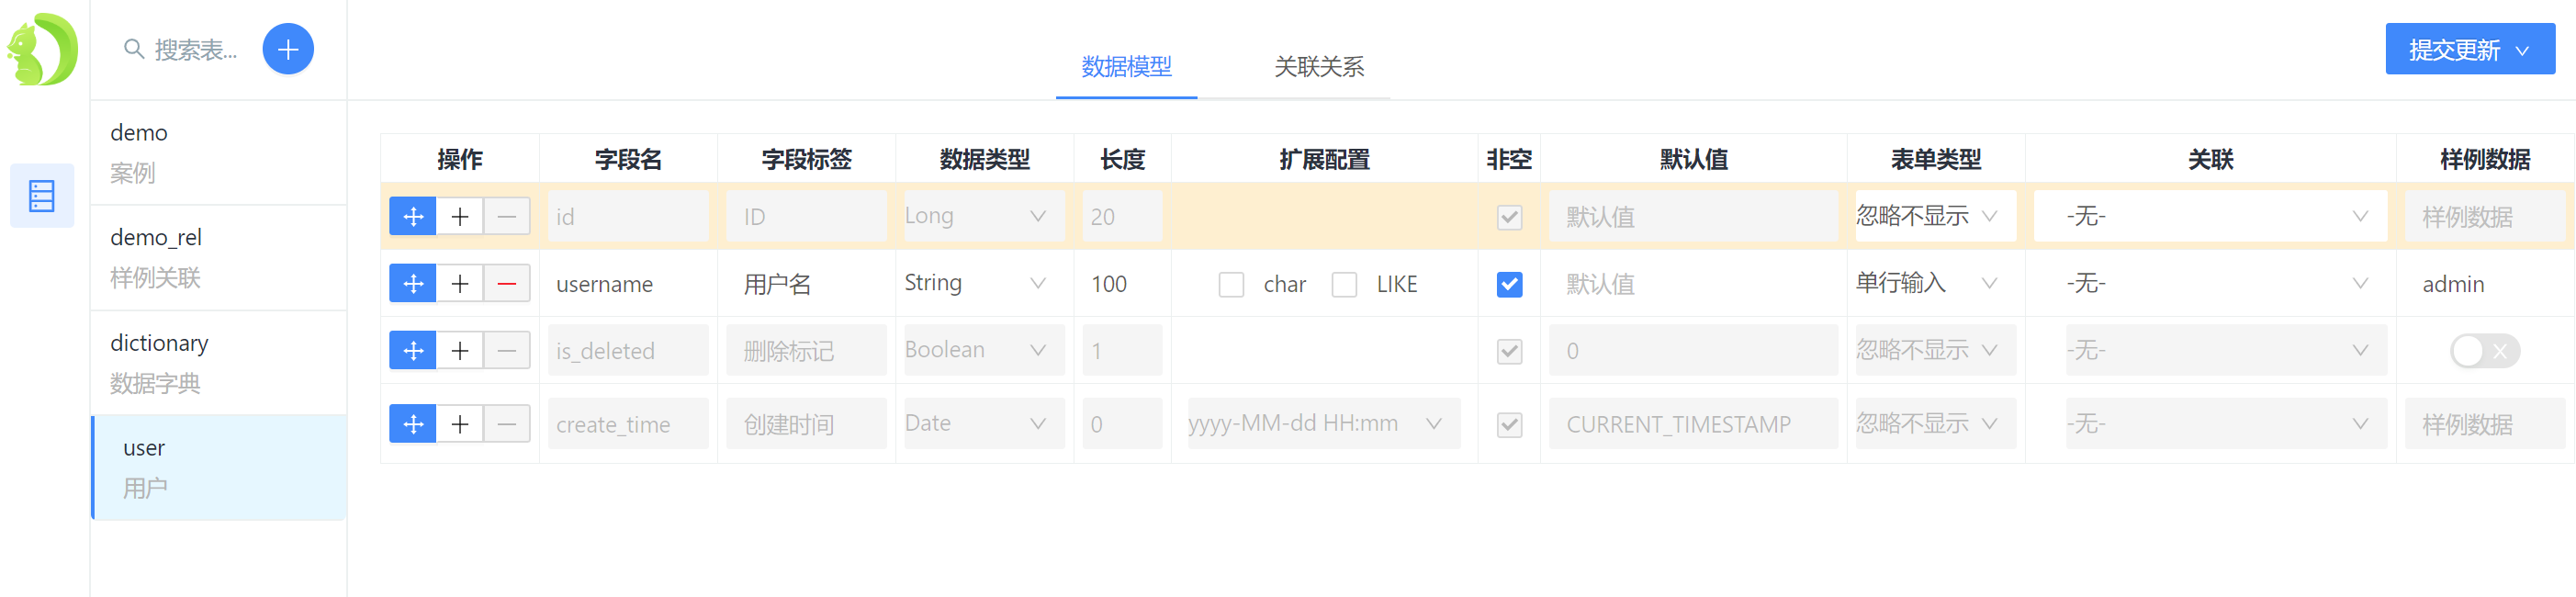Click the search magnifier icon

click(x=133, y=49)
